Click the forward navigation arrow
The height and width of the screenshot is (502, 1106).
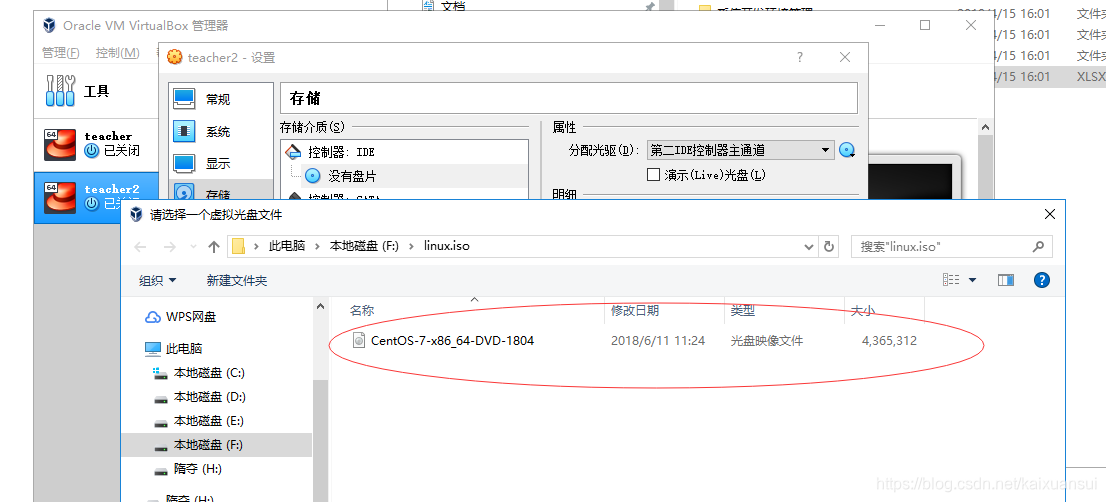pyautogui.click(x=169, y=247)
